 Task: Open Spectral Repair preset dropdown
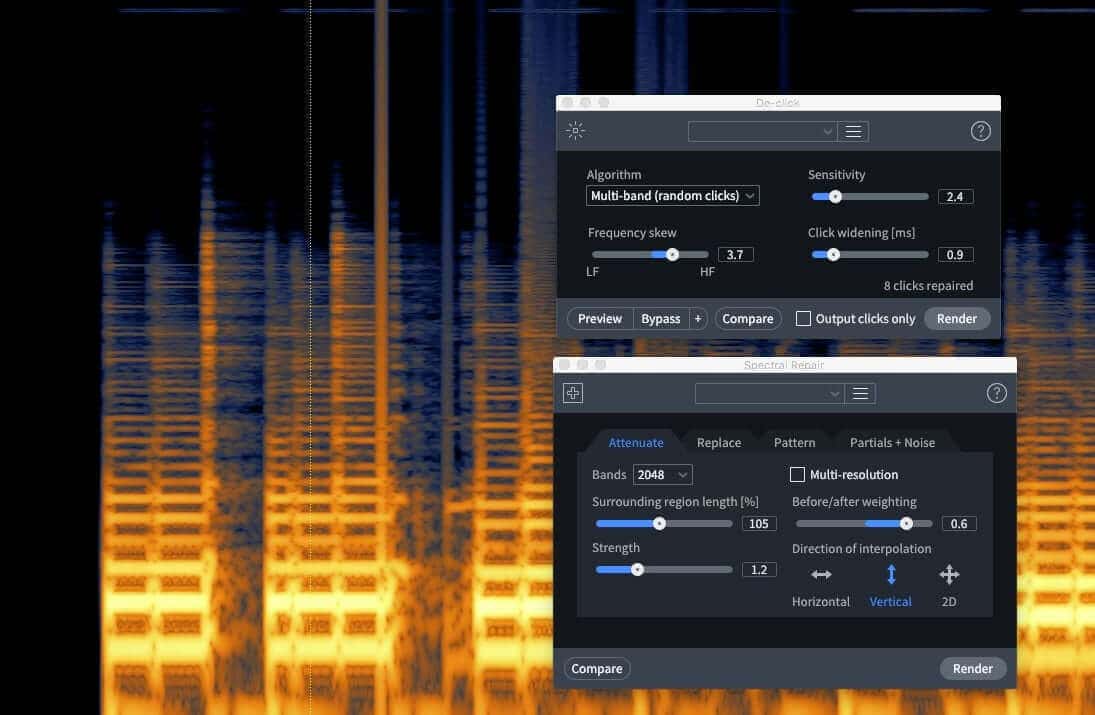click(x=769, y=394)
